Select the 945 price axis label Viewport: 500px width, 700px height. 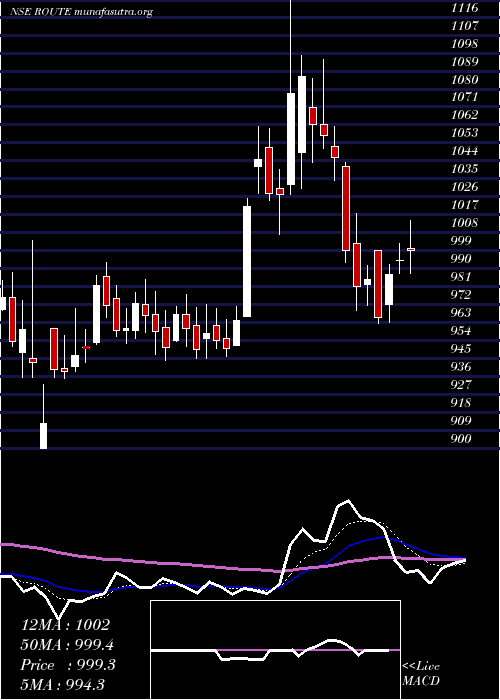(x=462, y=349)
